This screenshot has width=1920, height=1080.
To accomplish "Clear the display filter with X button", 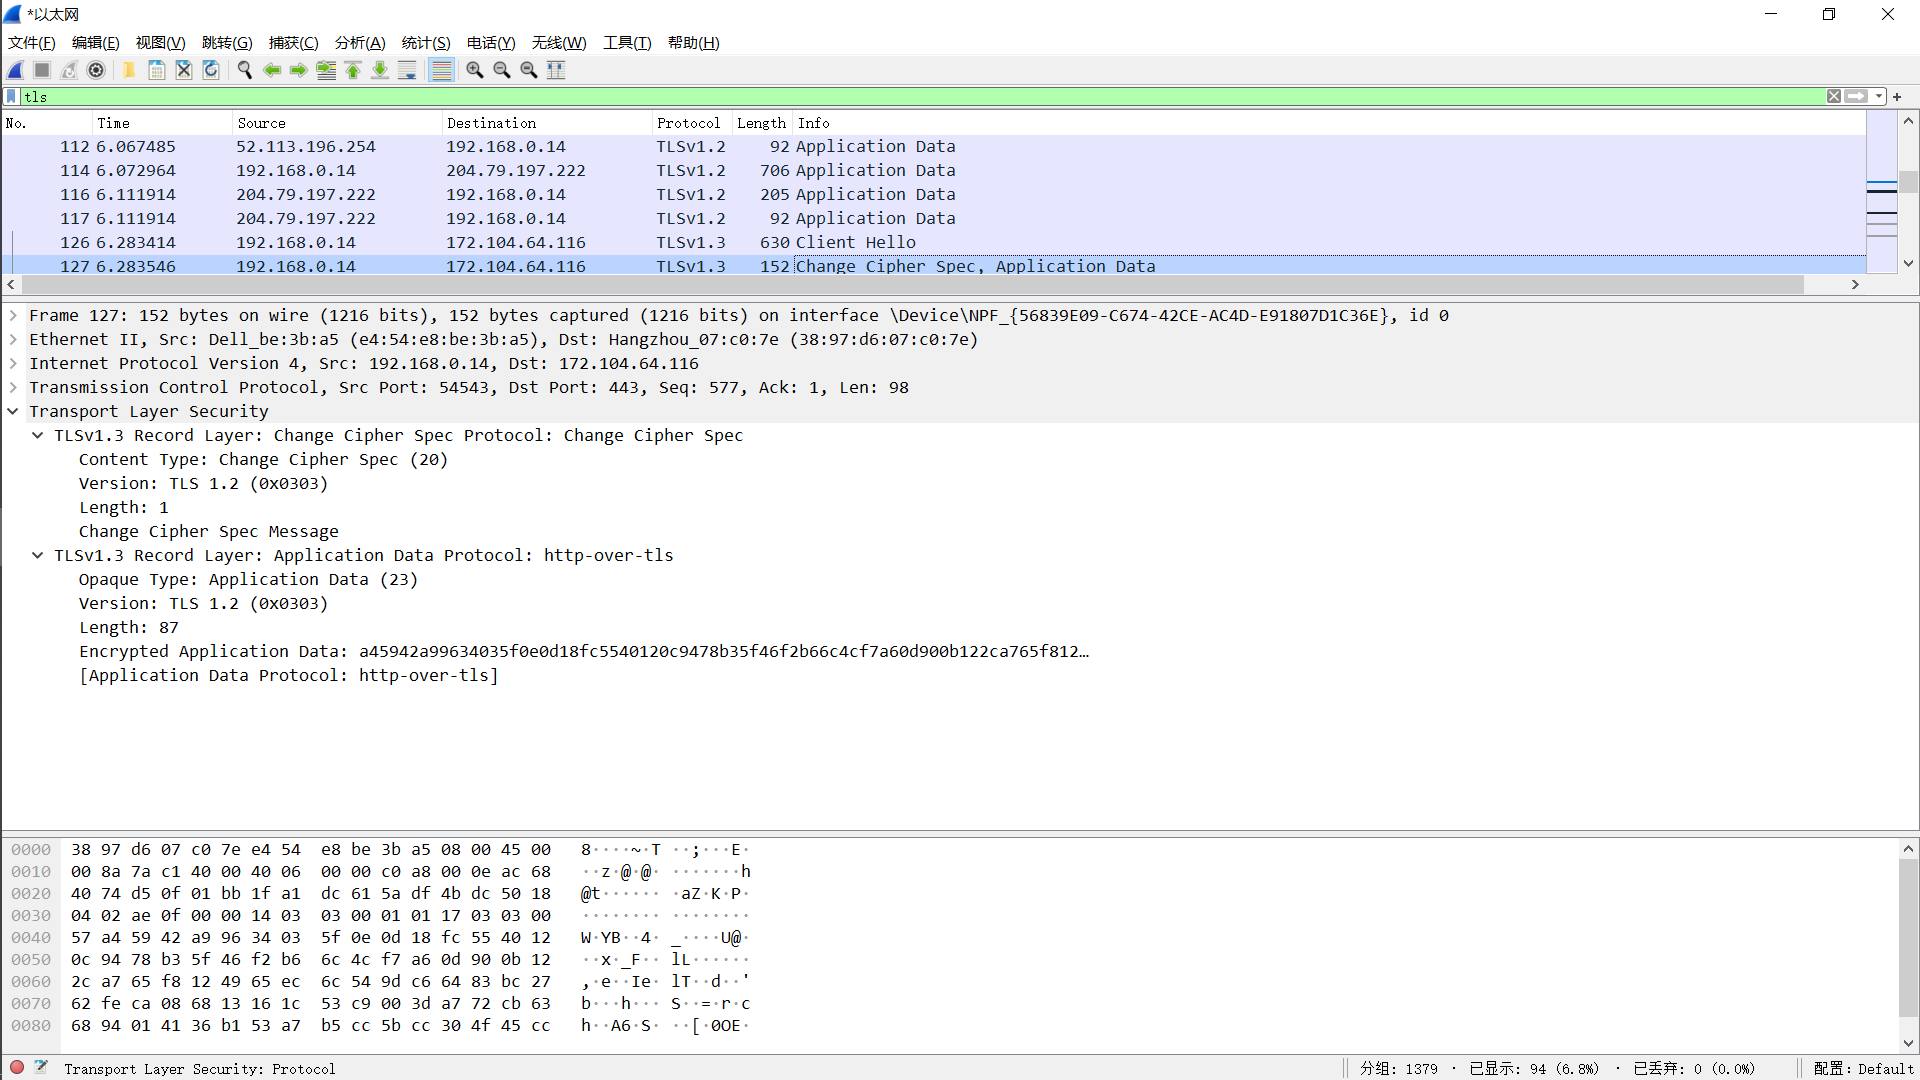I will pos(1833,97).
